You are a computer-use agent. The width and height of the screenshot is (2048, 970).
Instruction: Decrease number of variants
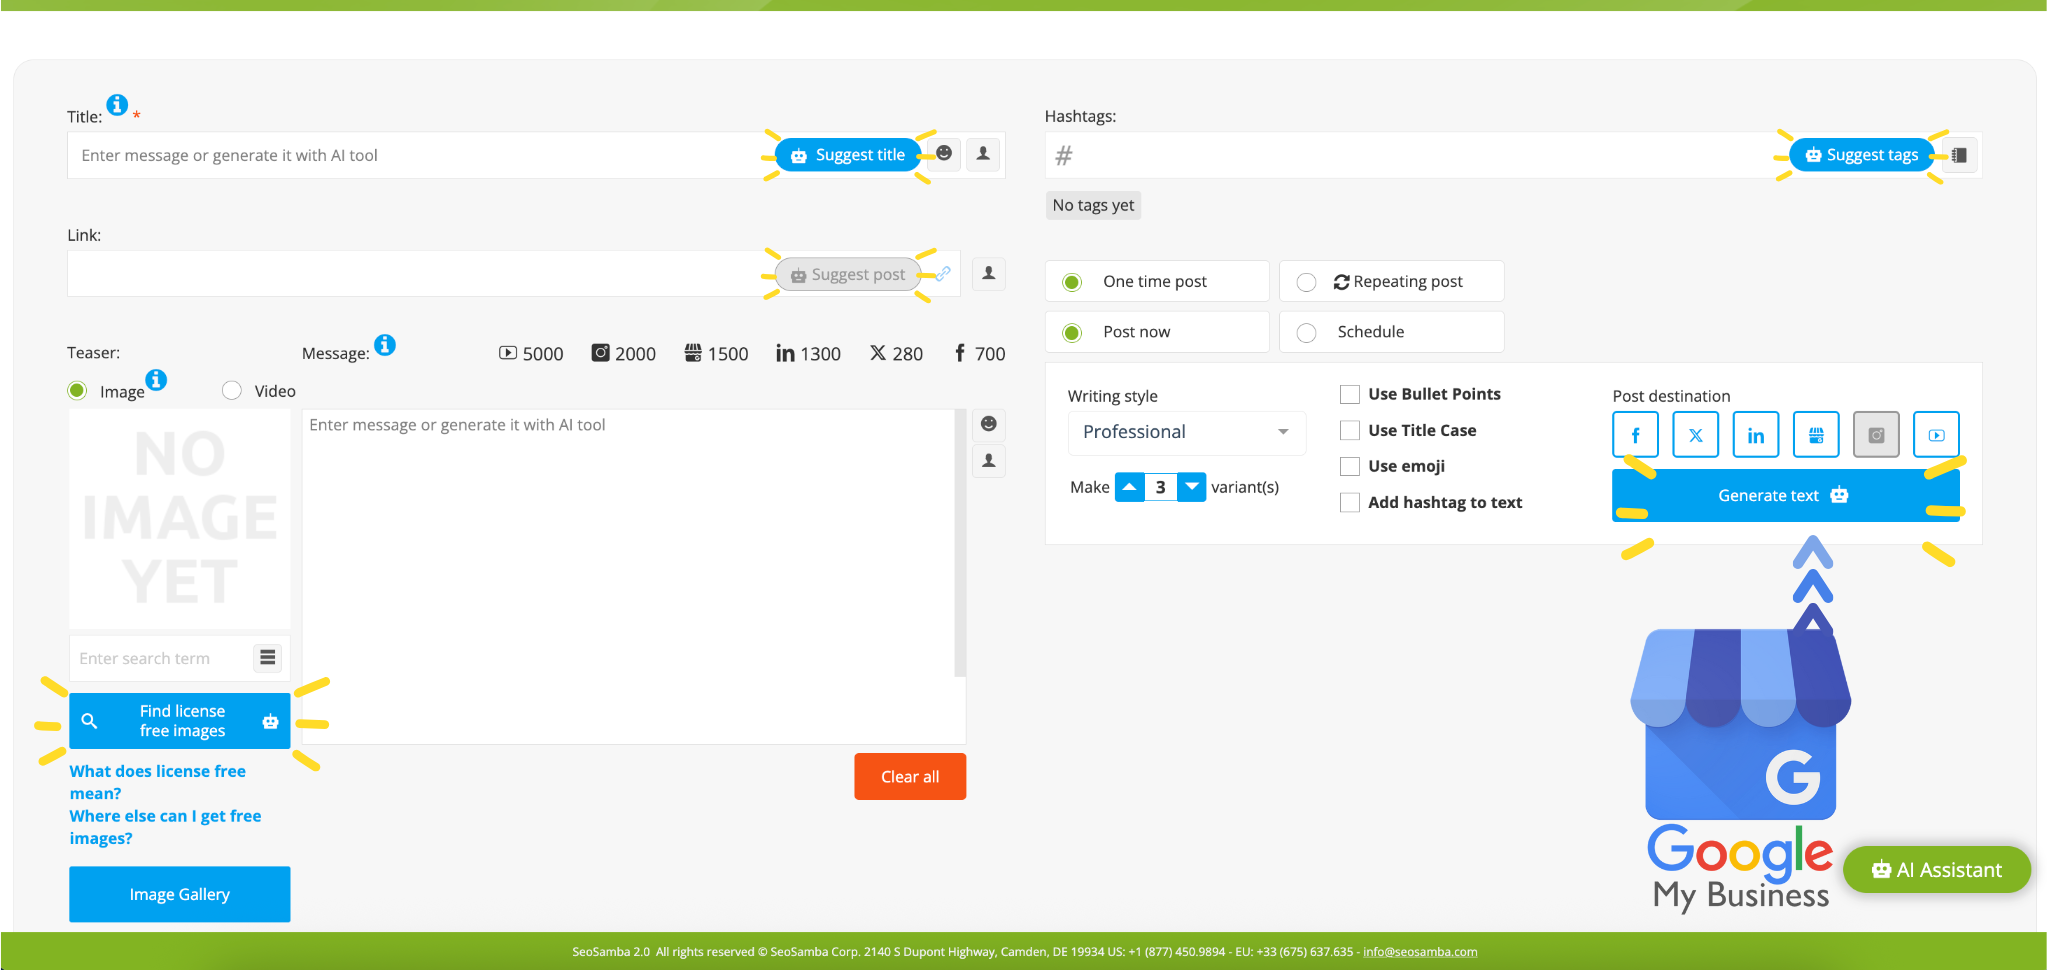coord(1191,487)
